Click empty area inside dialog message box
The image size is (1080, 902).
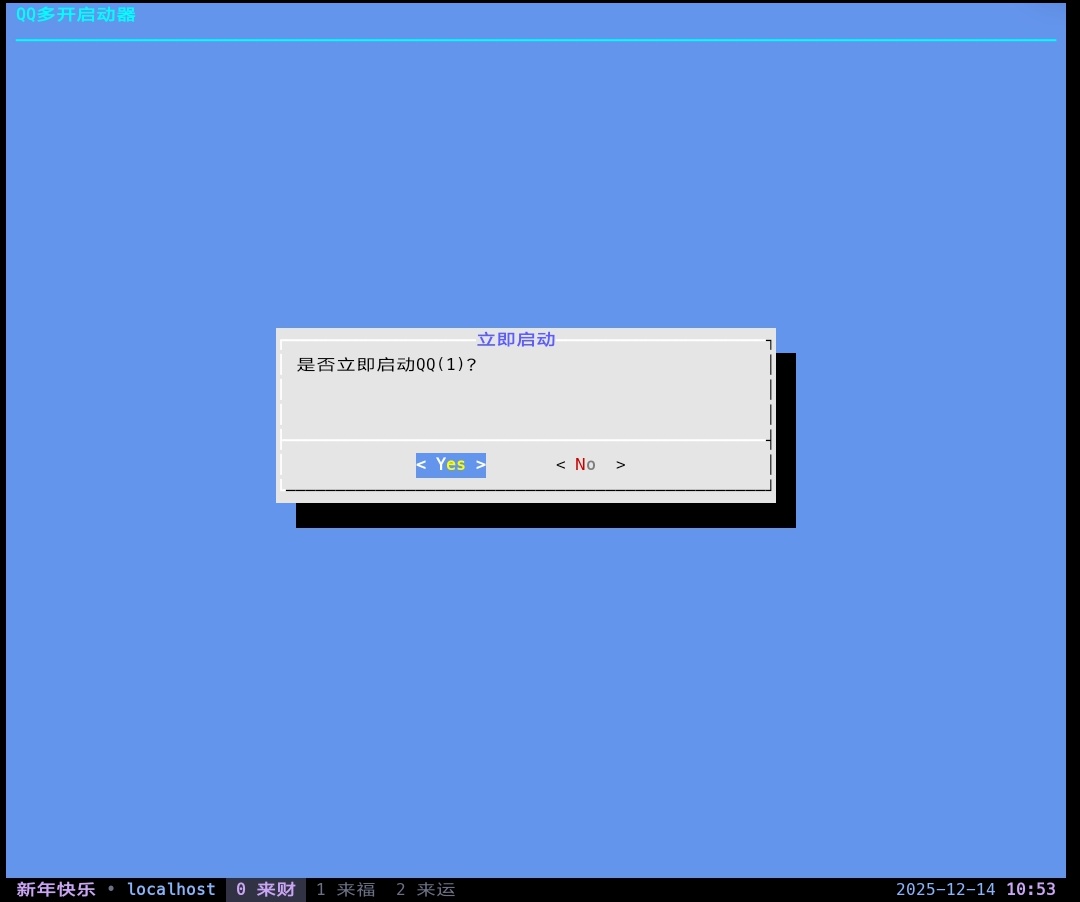pos(526,405)
